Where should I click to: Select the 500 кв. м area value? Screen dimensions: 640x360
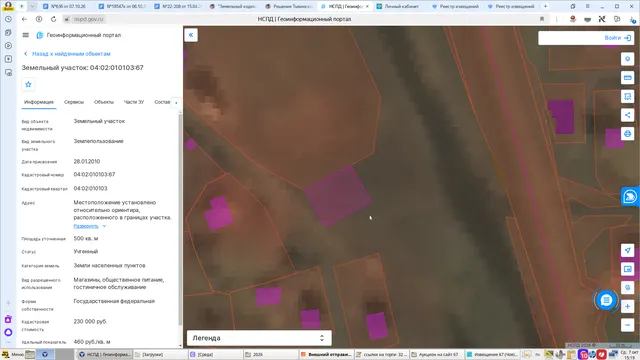[x=86, y=238]
